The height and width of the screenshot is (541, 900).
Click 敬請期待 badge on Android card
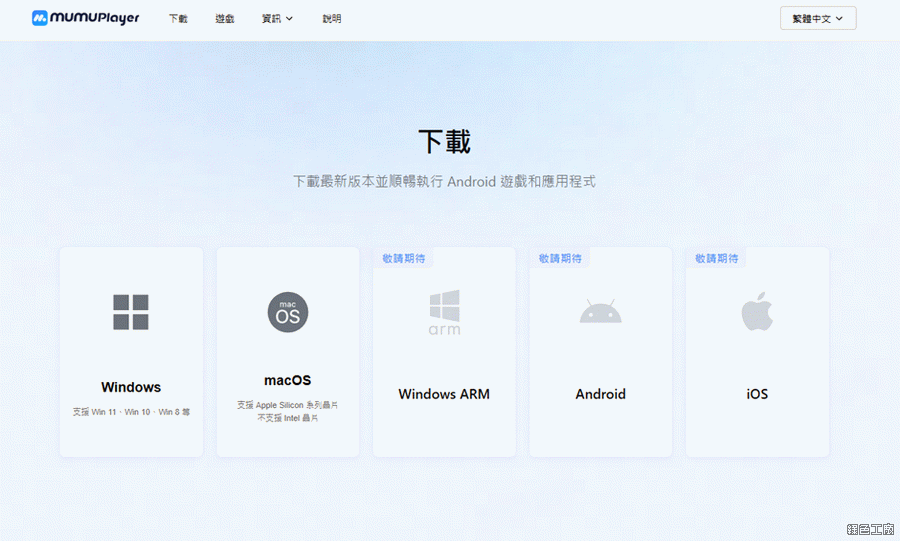pyautogui.click(x=560, y=258)
